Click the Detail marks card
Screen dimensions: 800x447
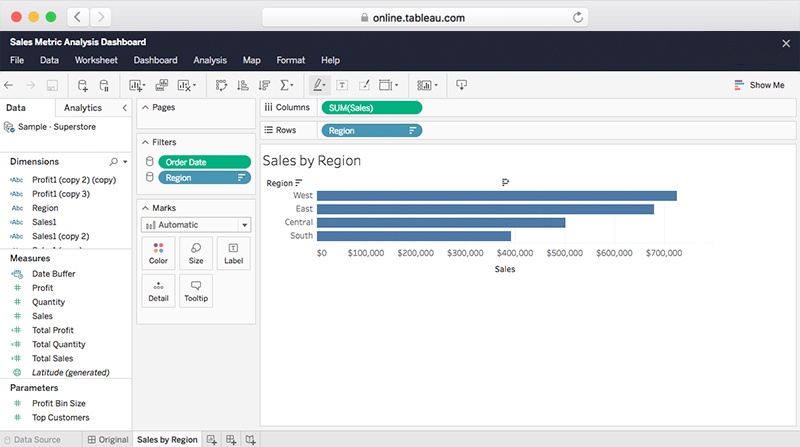(158, 291)
